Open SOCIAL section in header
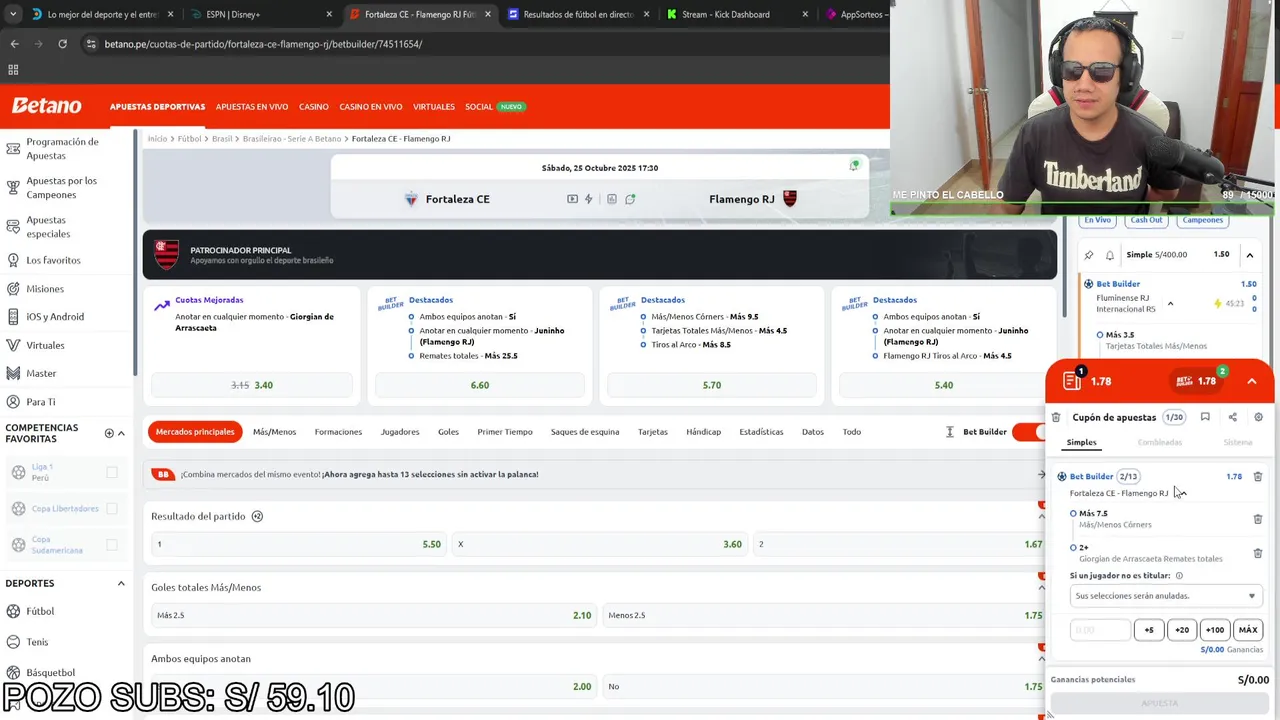The height and width of the screenshot is (720, 1280). click(x=479, y=107)
